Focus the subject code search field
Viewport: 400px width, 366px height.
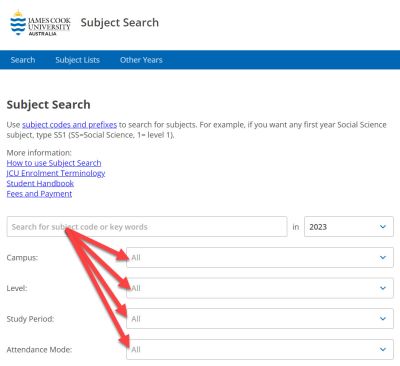point(147,227)
